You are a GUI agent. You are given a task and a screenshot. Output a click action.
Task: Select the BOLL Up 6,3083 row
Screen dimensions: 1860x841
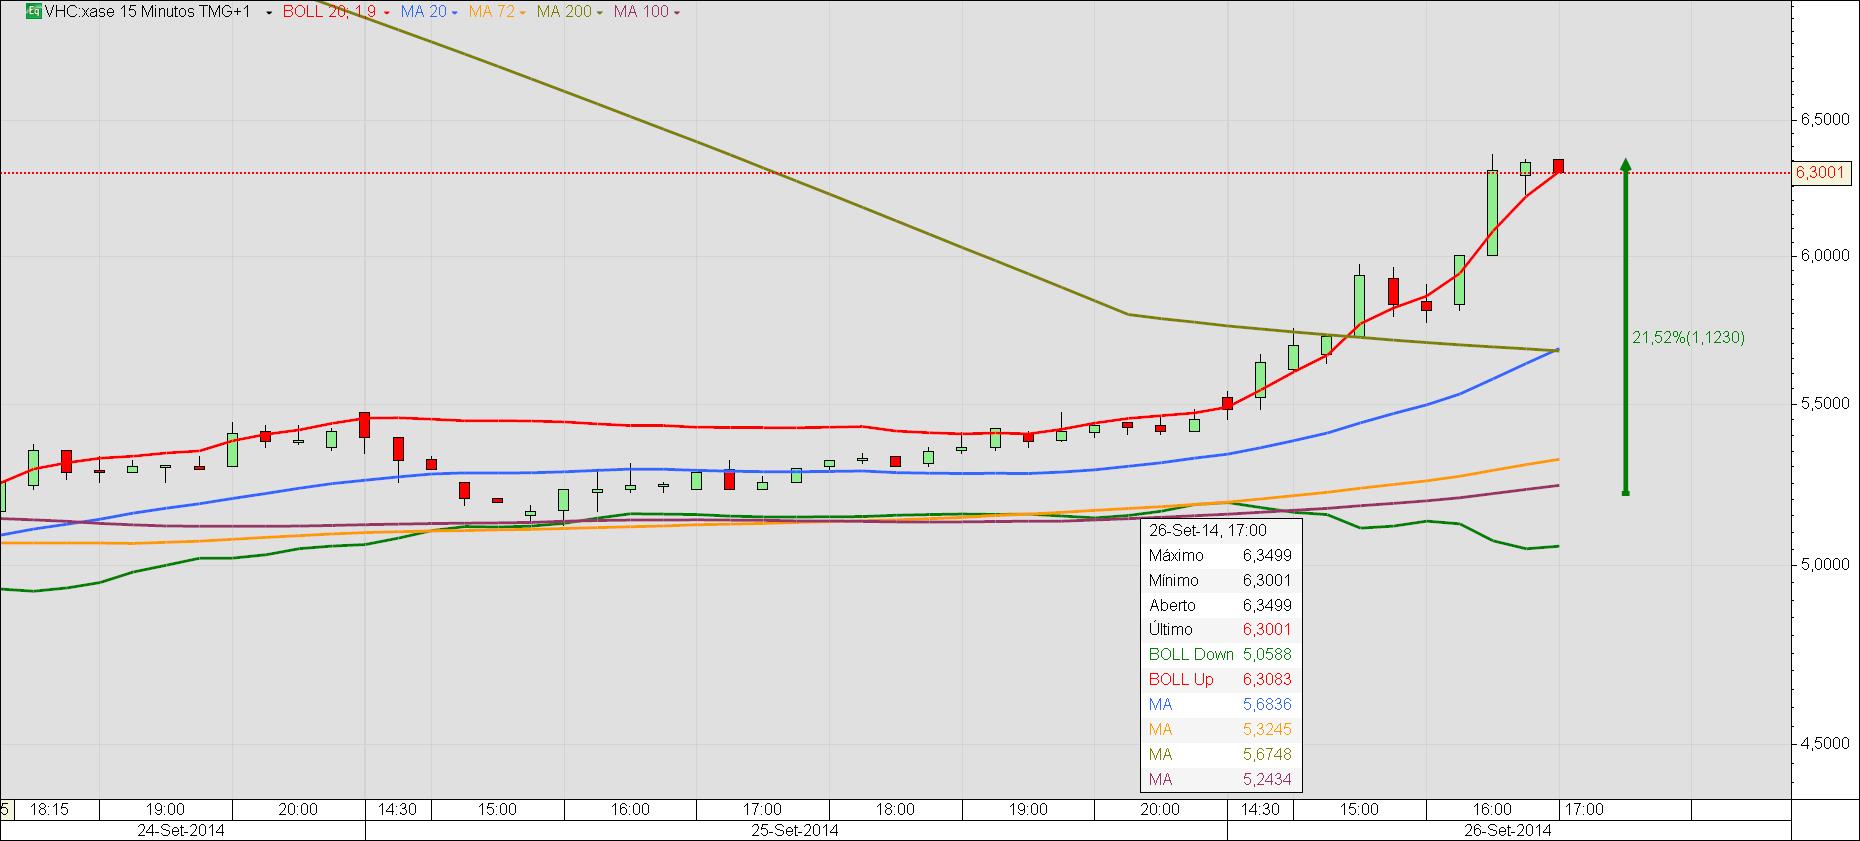(1221, 680)
